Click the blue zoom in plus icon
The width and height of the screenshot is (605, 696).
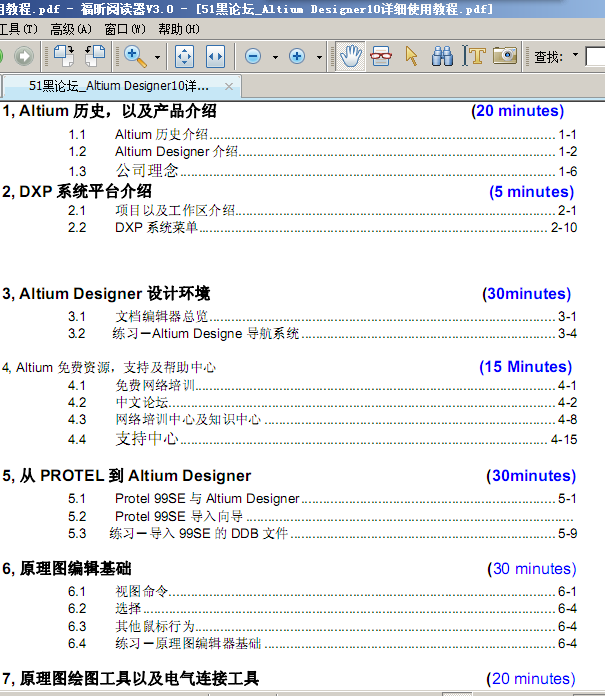tap(297, 56)
